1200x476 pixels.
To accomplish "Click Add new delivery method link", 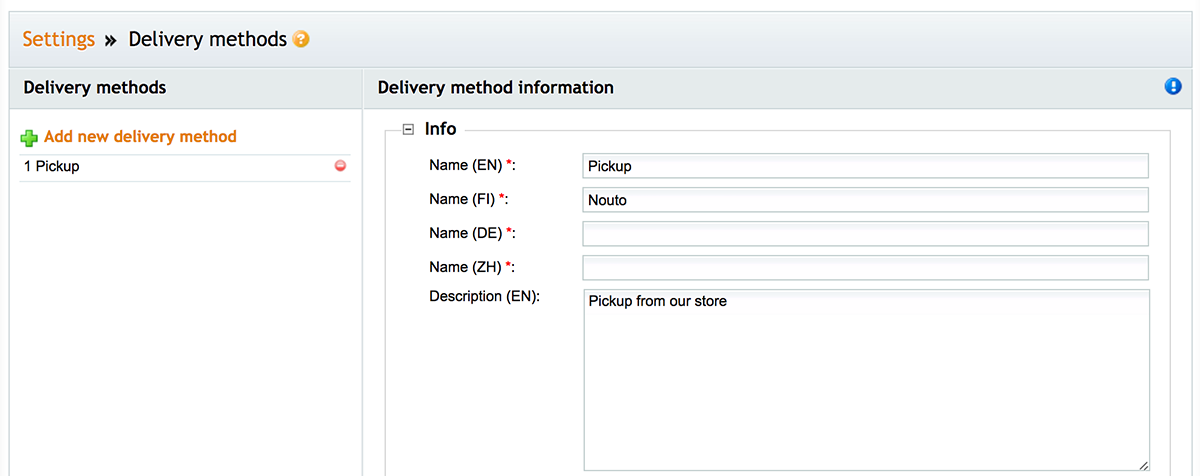I will click(140, 136).
